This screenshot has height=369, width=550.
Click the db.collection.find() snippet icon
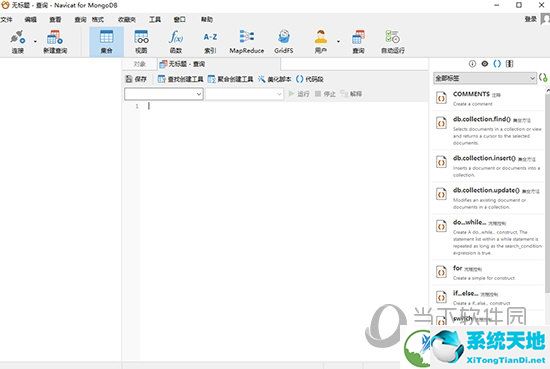441,123
